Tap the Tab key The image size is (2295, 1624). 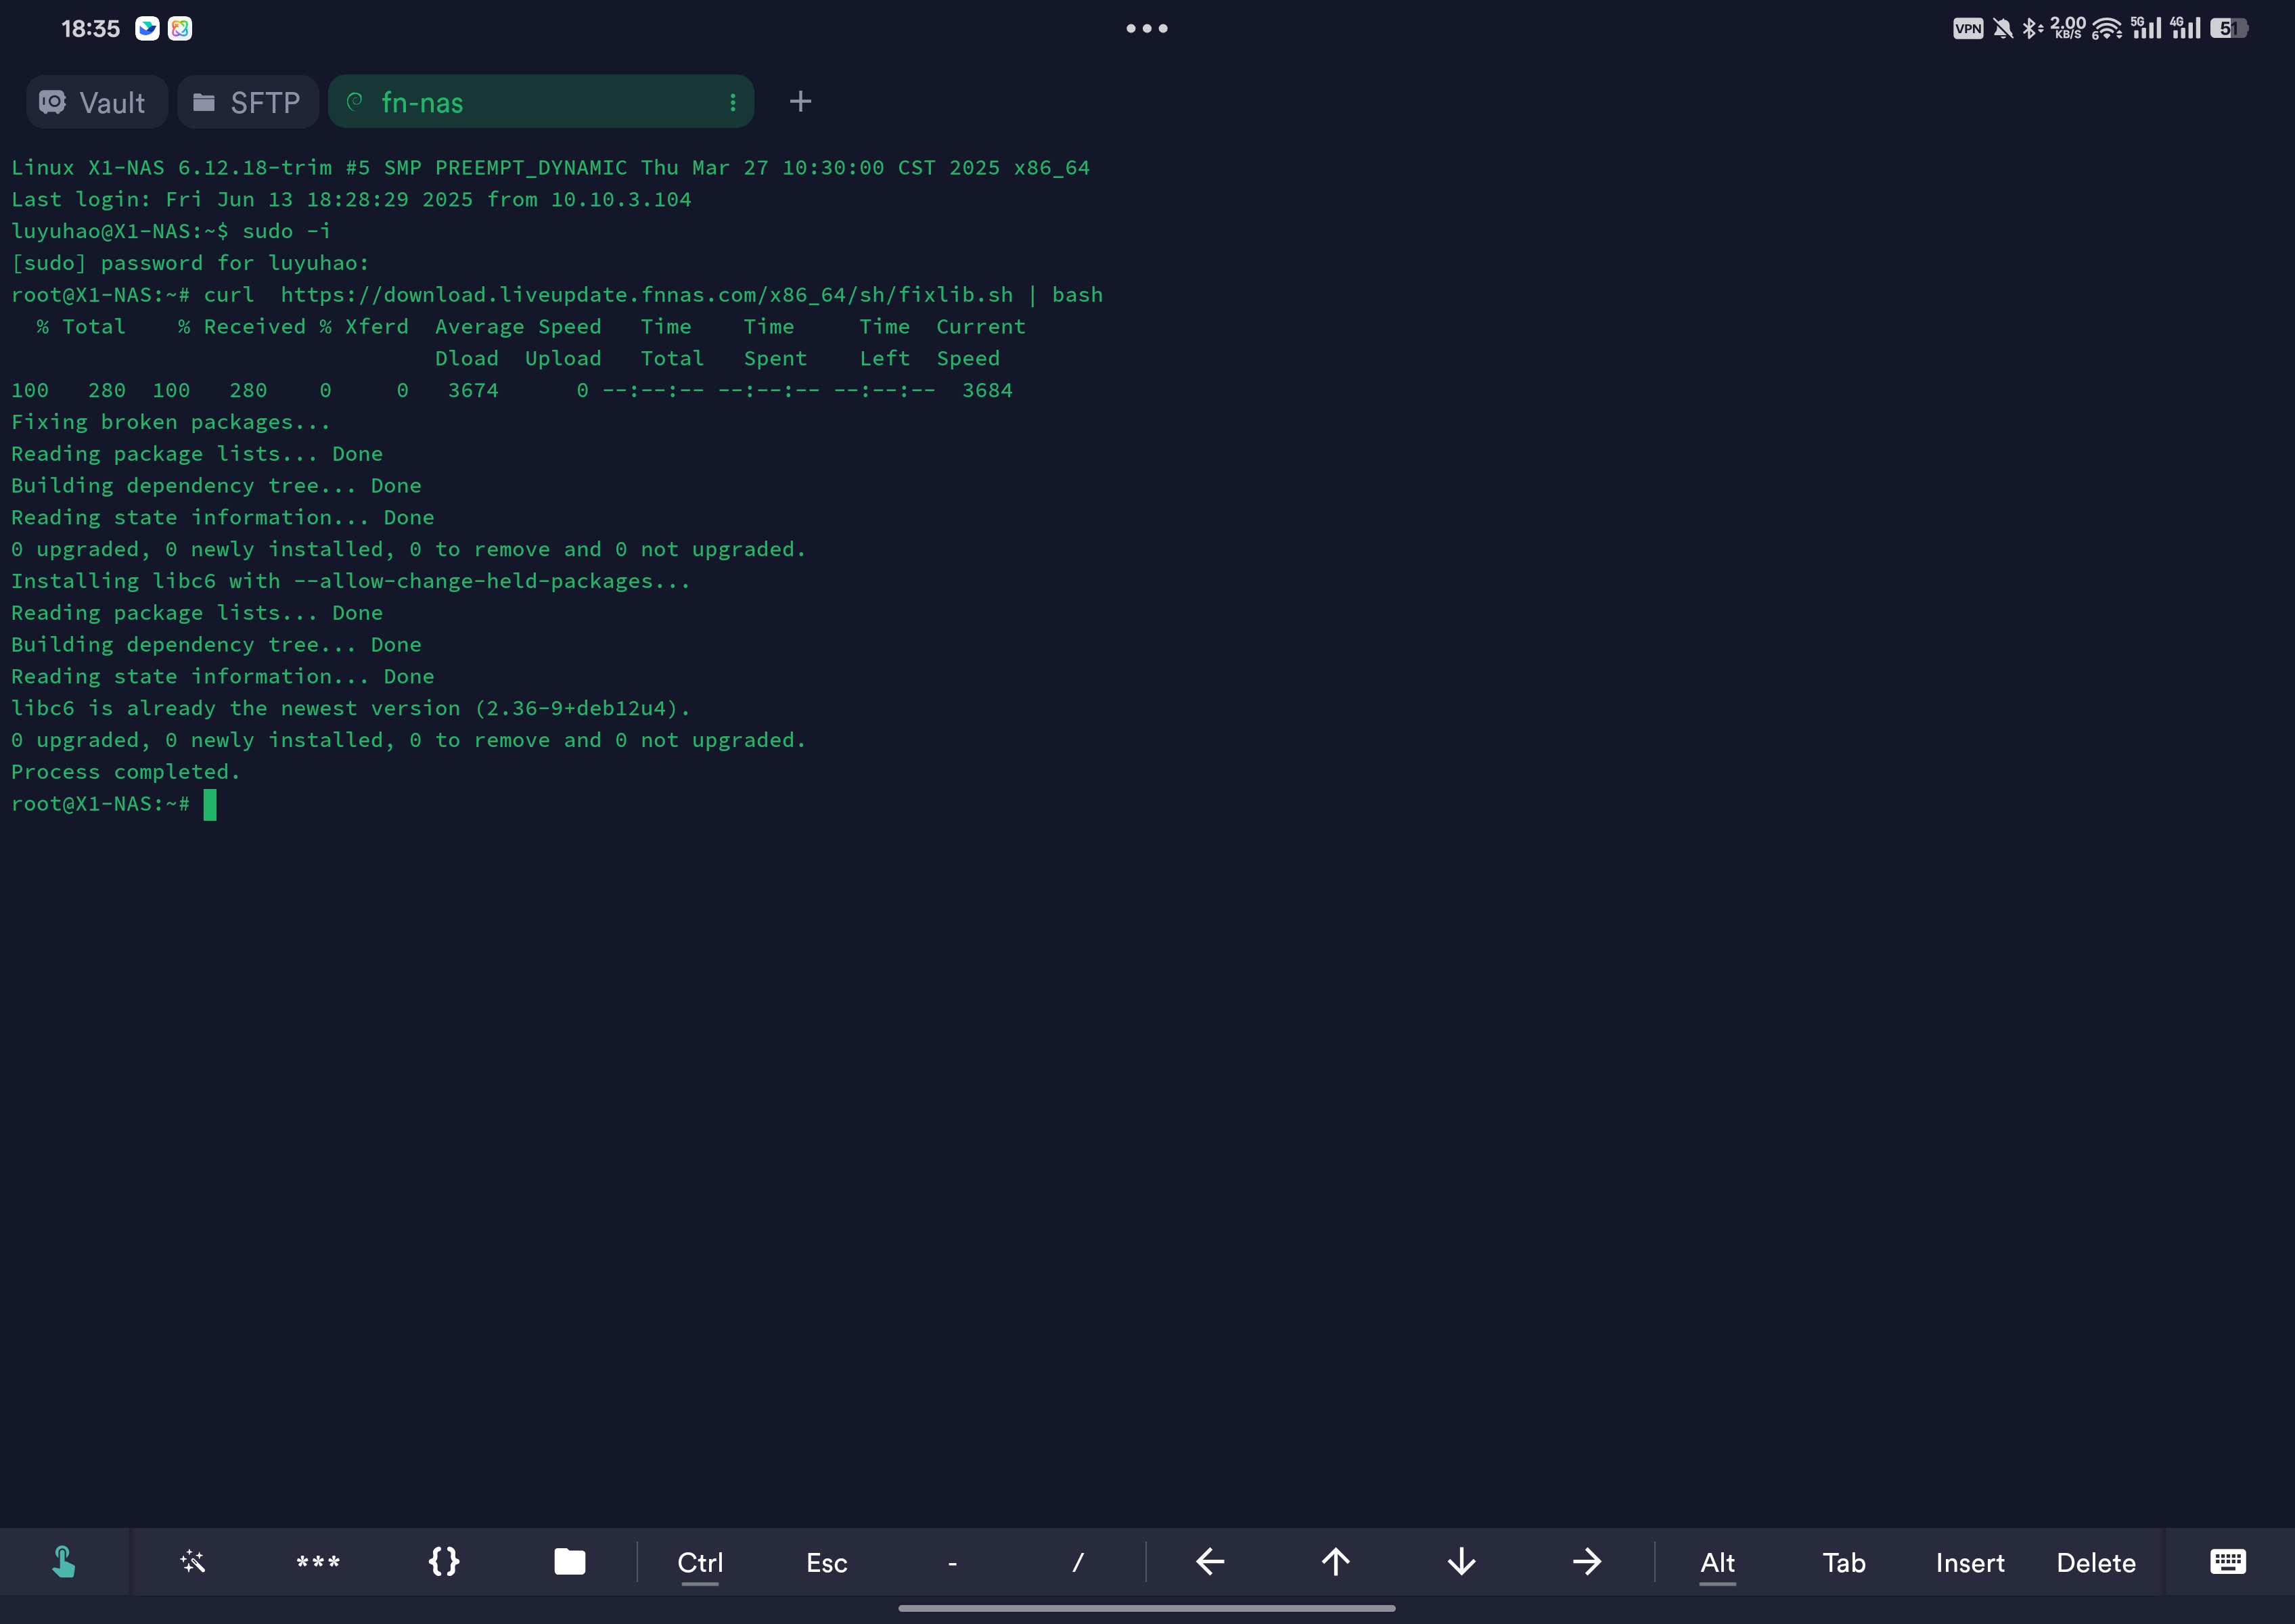click(x=1844, y=1563)
